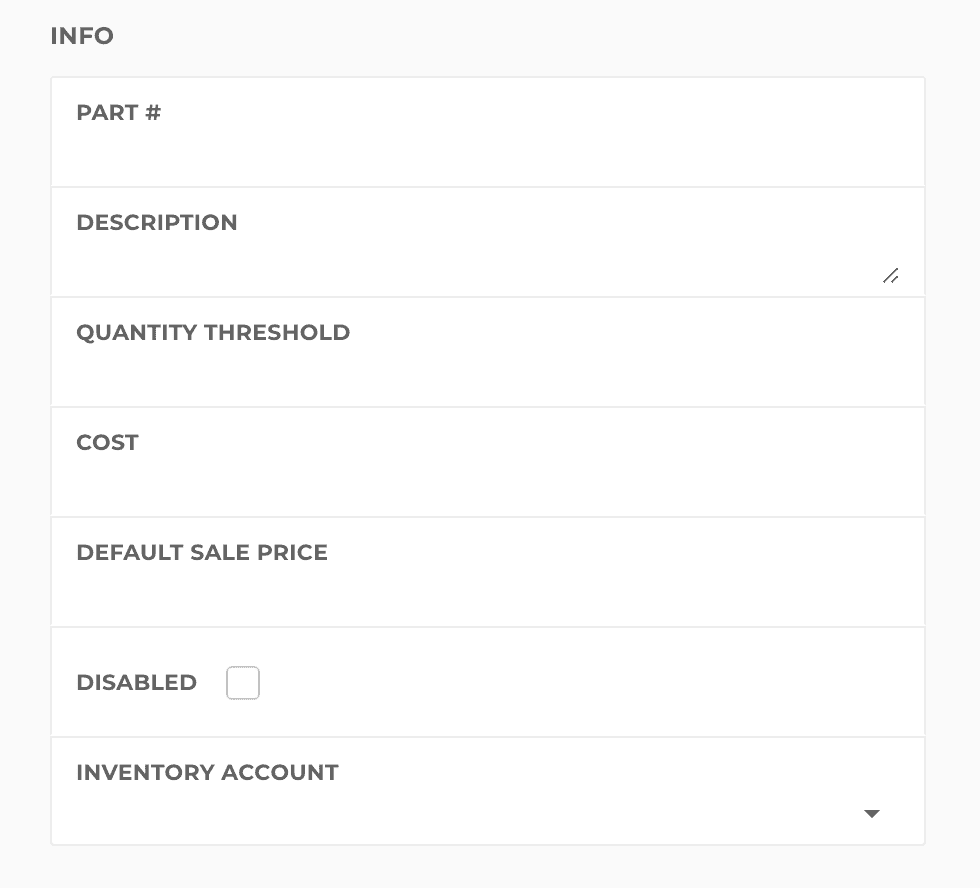Click the Default Sale Price label

point(202,553)
